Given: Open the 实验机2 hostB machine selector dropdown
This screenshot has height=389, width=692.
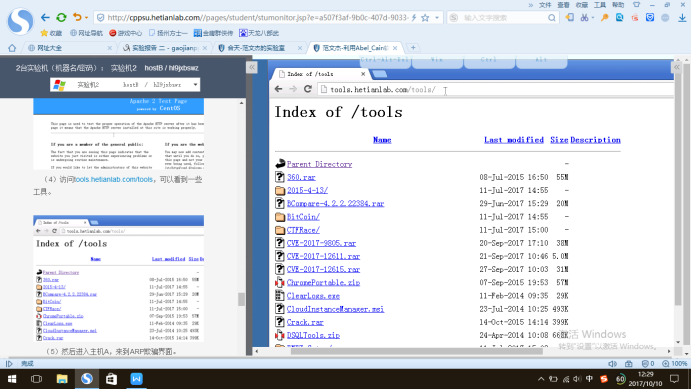Looking at the screenshot, I should pos(125,85).
